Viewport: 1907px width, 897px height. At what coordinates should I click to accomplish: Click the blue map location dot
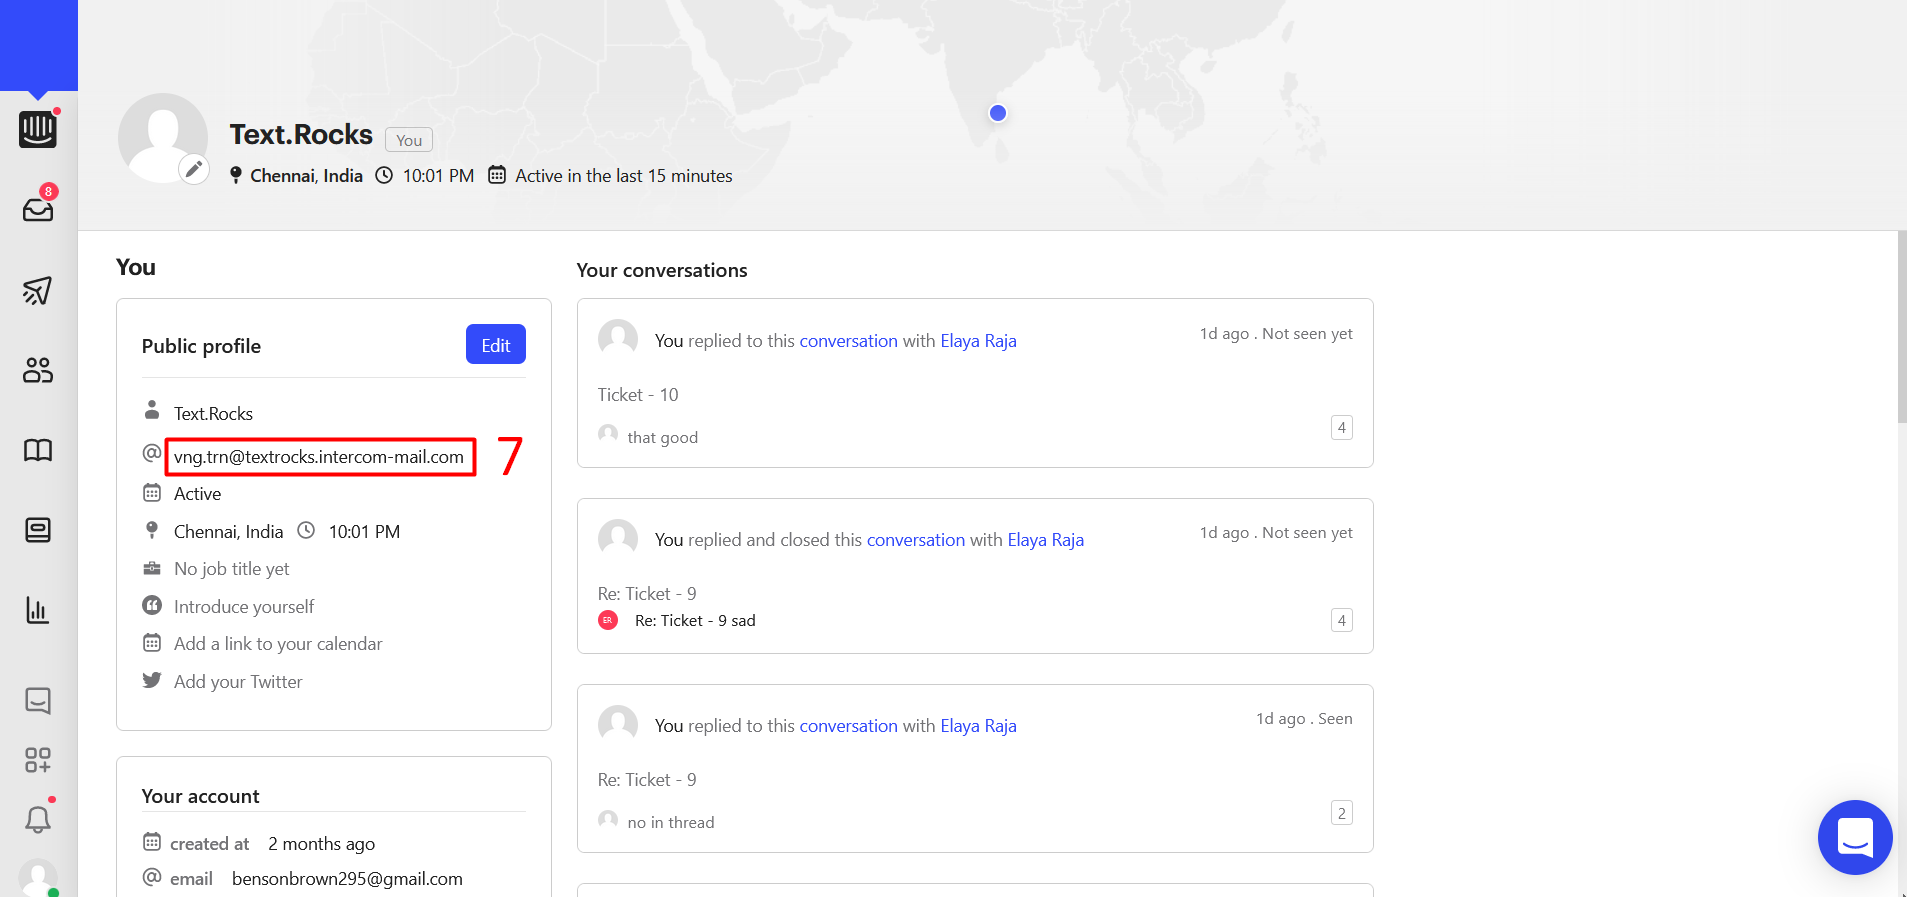(x=997, y=113)
